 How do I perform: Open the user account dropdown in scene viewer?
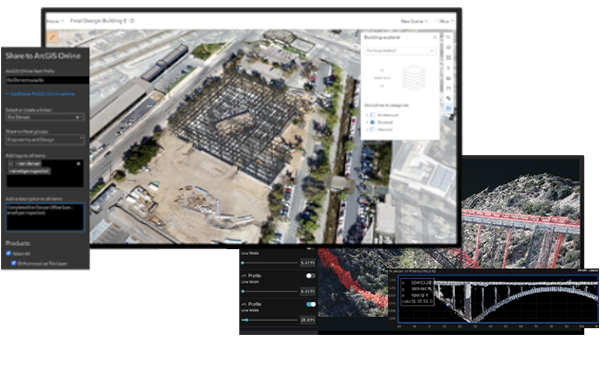click(444, 21)
